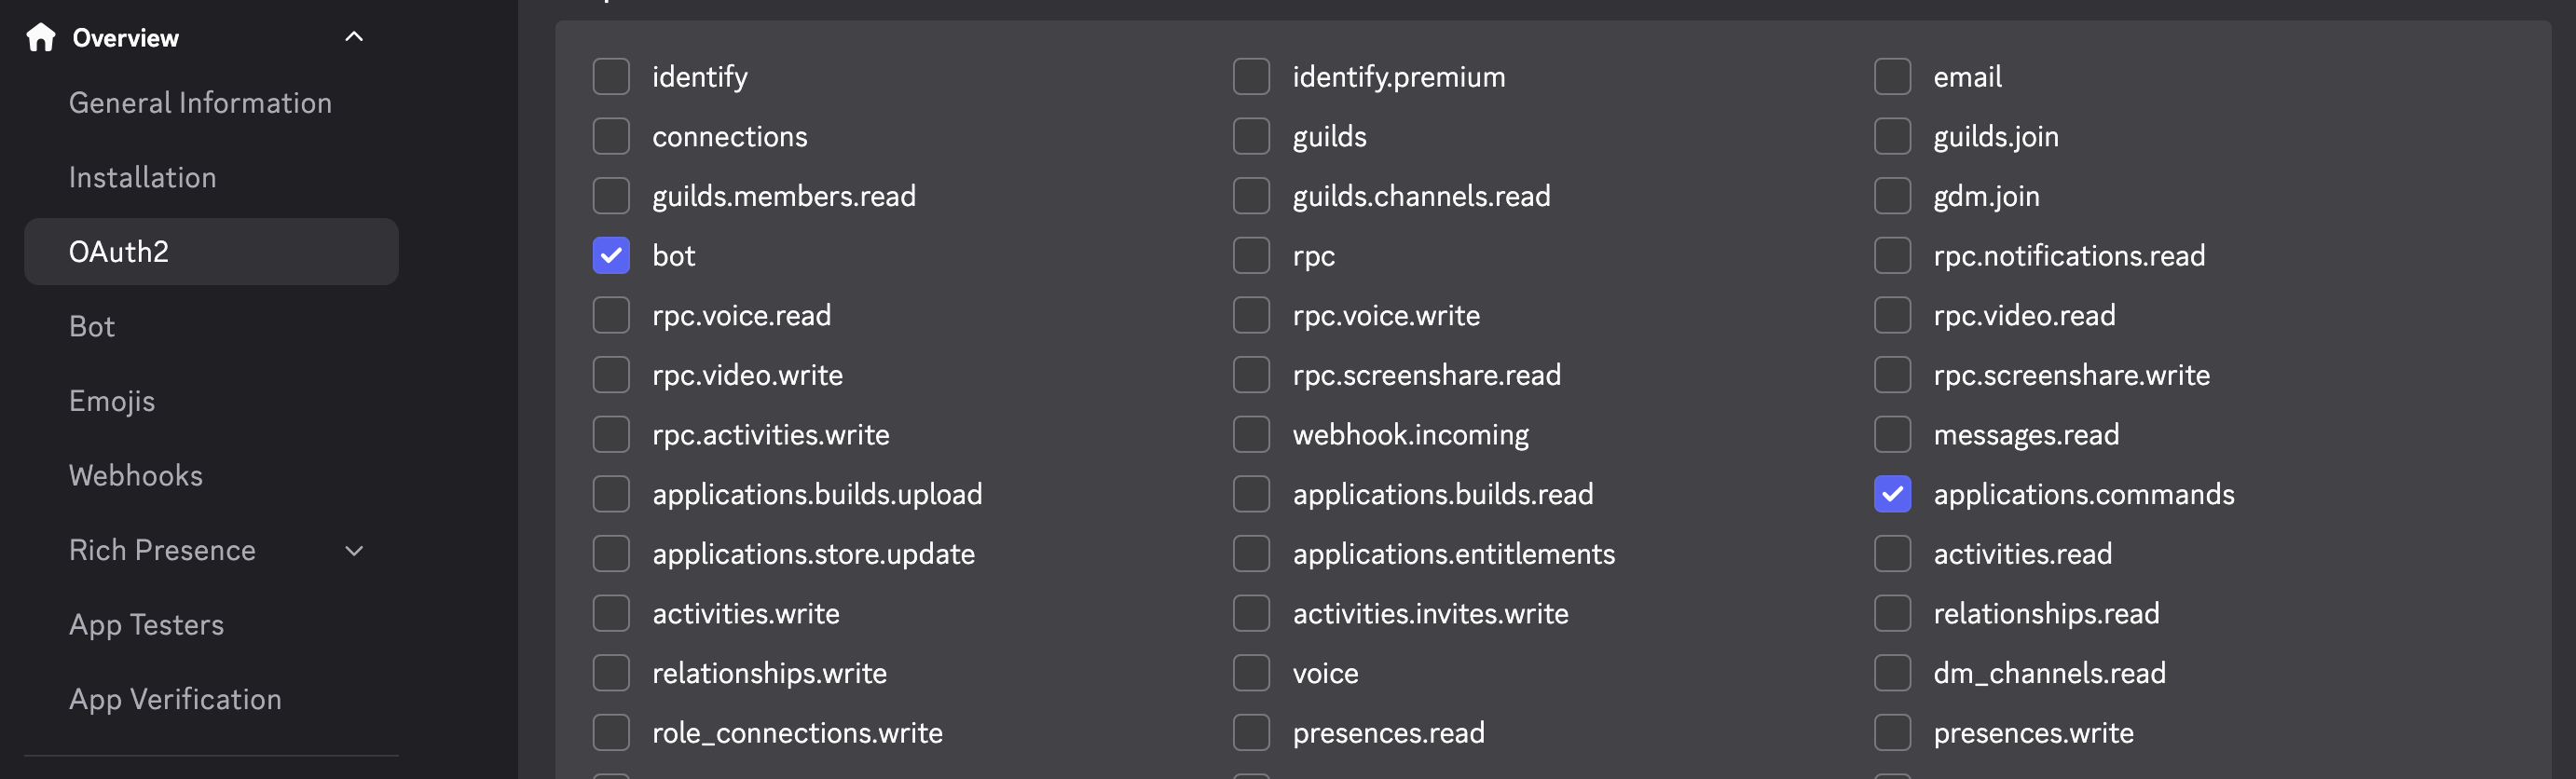This screenshot has width=2576, height=779.
Task: Click the home icon beside Overview
Action: (x=39, y=37)
